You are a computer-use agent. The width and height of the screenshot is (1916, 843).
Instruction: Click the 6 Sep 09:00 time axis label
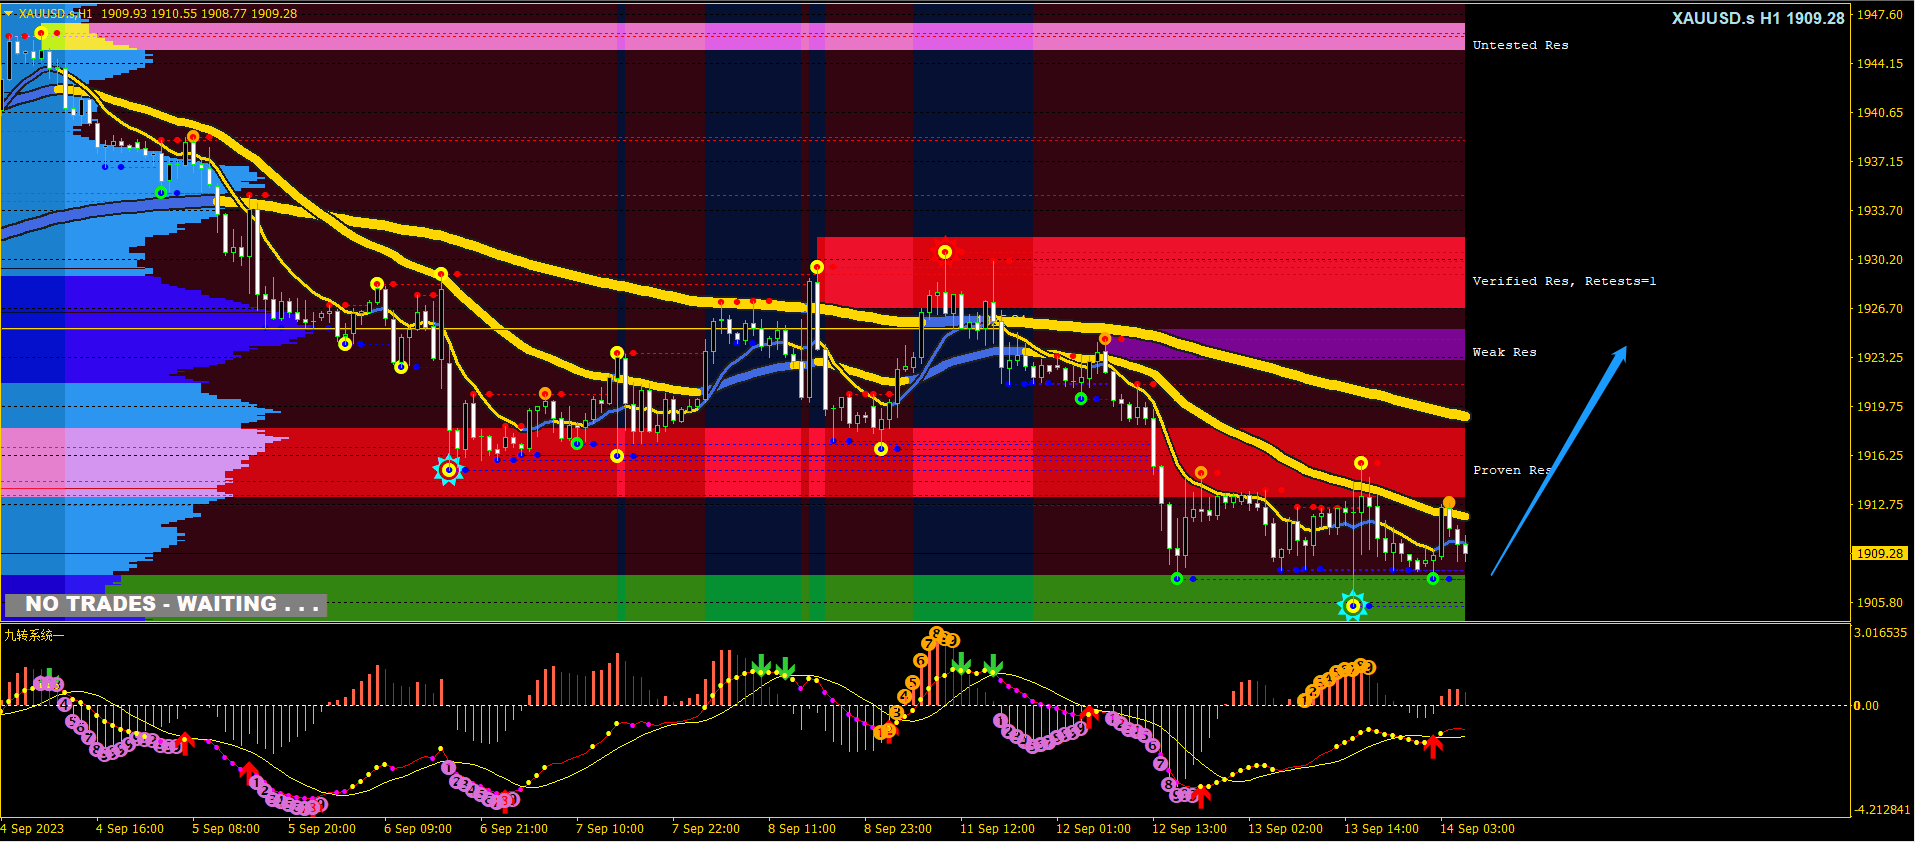tap(418, 829)
